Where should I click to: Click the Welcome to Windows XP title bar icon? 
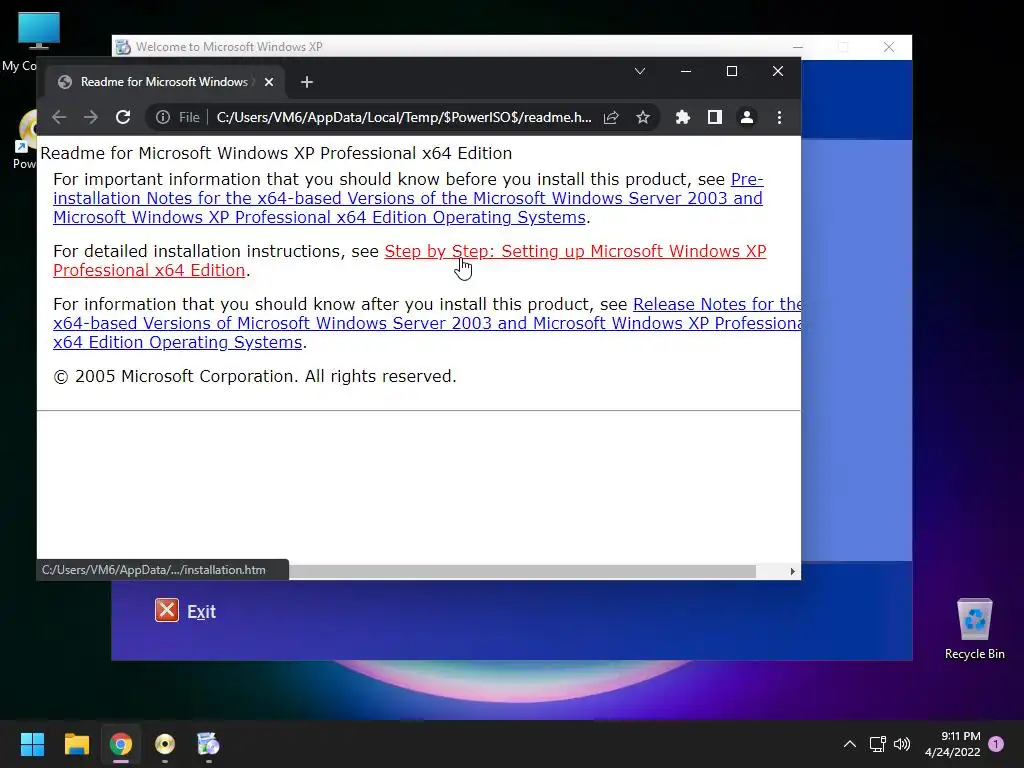(123, 47)
